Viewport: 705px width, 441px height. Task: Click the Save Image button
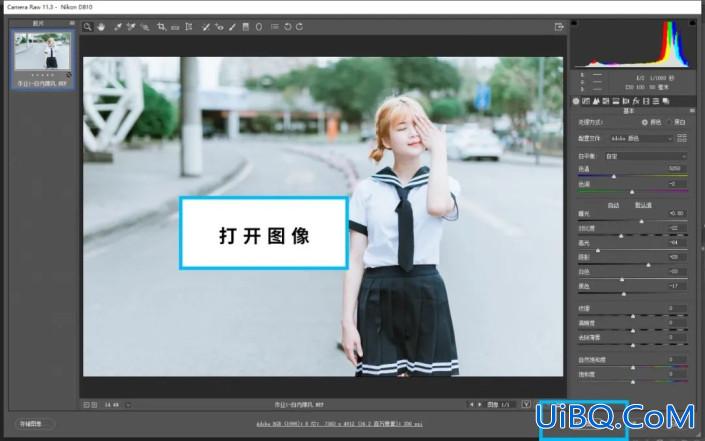35,424
